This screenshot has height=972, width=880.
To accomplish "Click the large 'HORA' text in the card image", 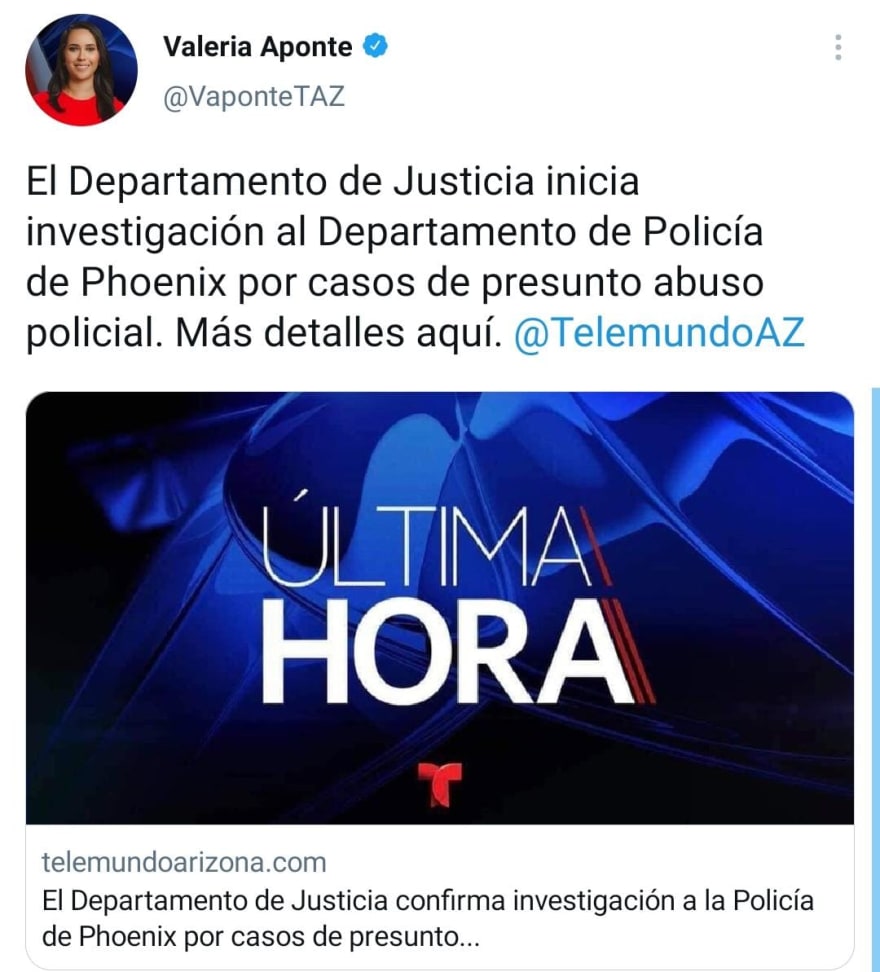I will [446, 651].
